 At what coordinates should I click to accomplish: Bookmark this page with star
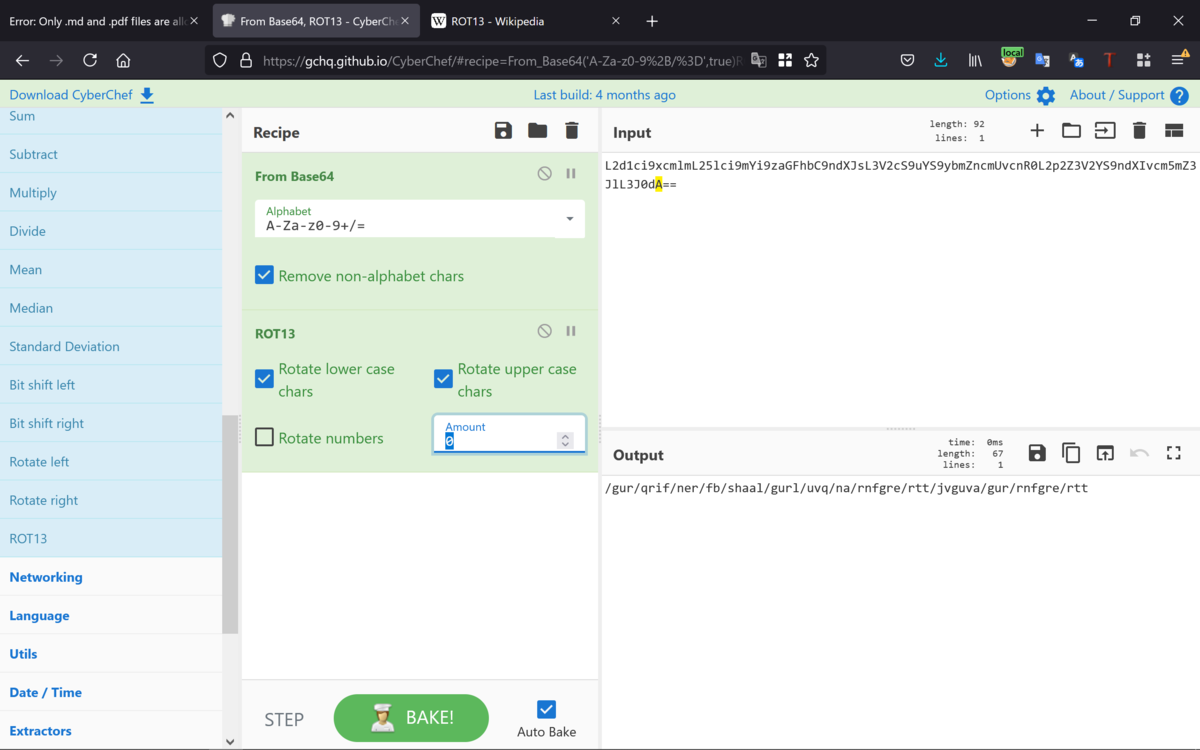tap(812, 60)
